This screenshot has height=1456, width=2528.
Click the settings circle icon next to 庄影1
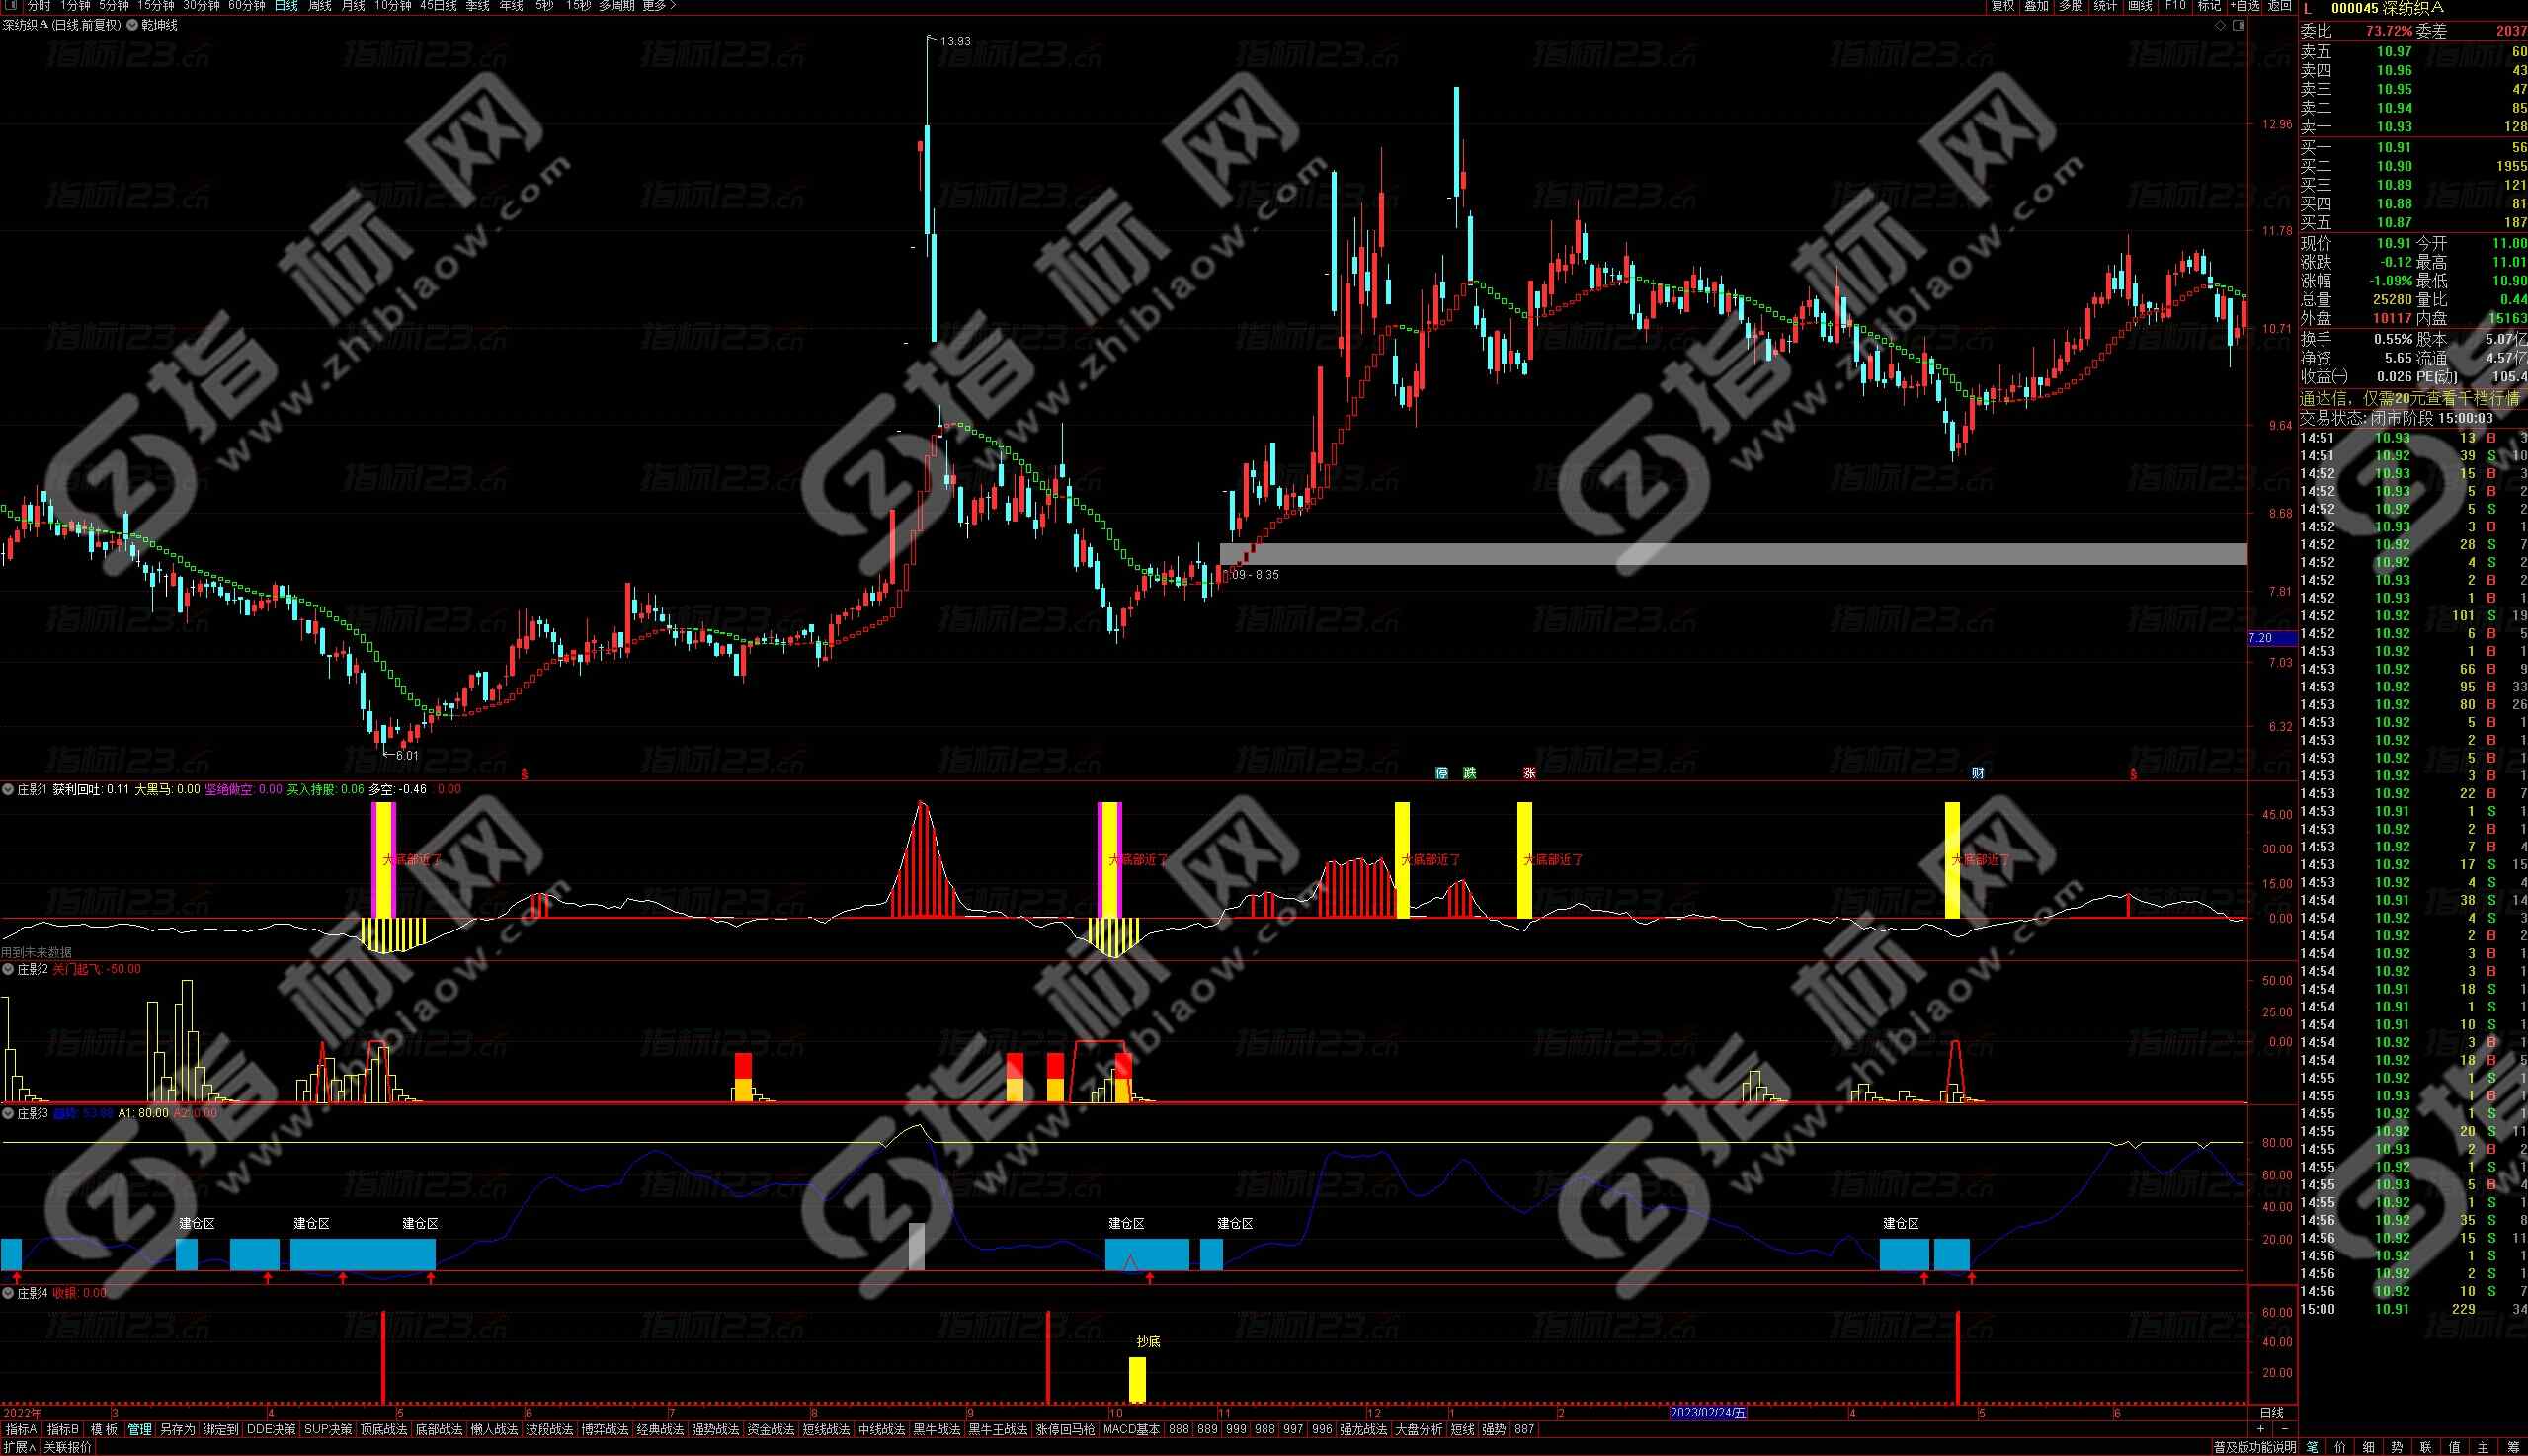(8, 789)
